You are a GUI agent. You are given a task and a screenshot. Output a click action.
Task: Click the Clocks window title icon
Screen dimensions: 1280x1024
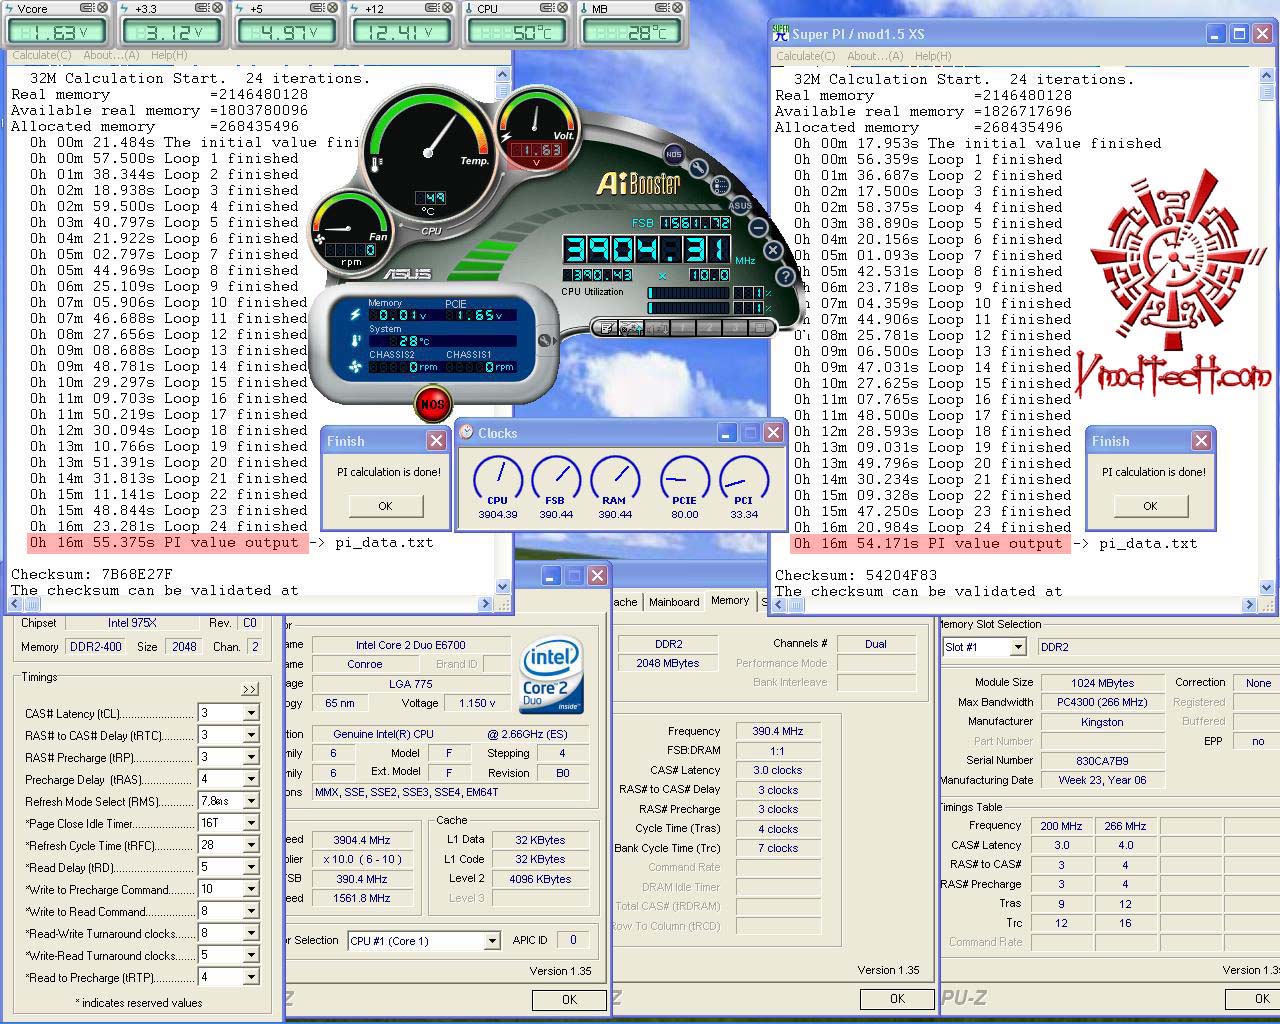point(466,432)
